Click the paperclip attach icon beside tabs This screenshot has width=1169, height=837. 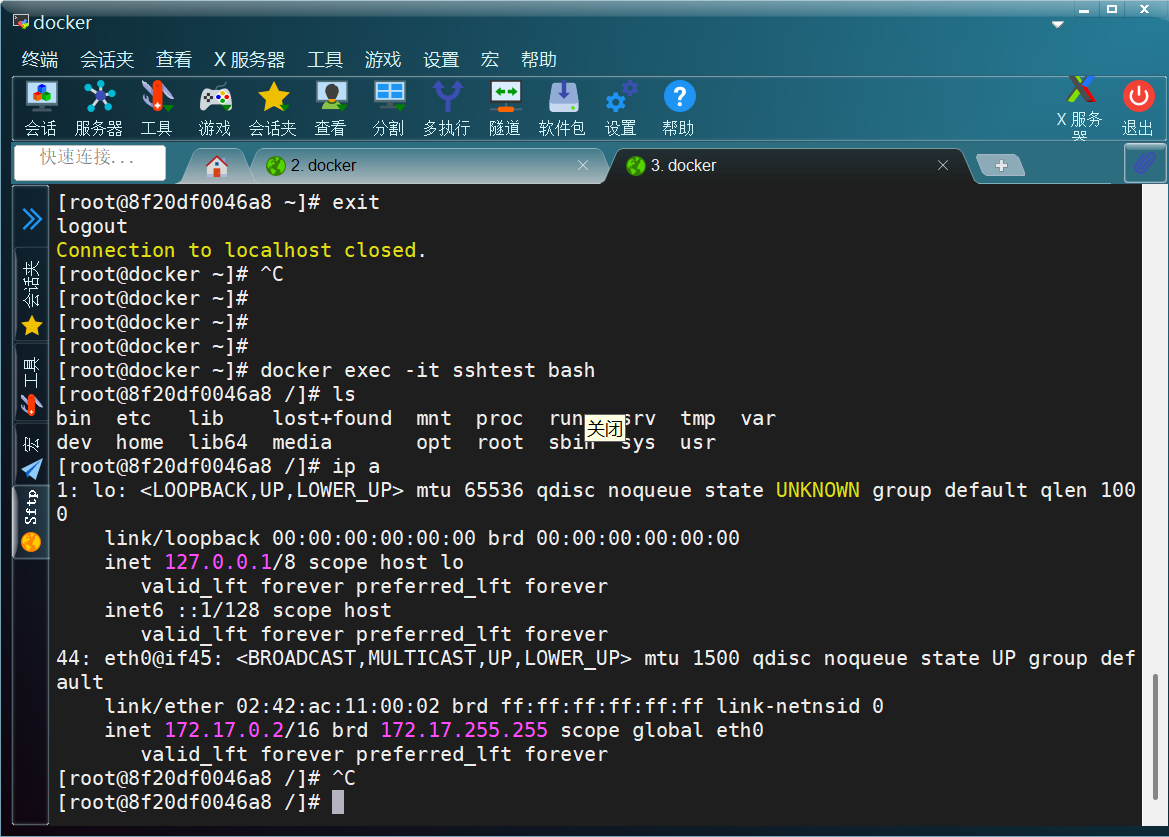1144,162
